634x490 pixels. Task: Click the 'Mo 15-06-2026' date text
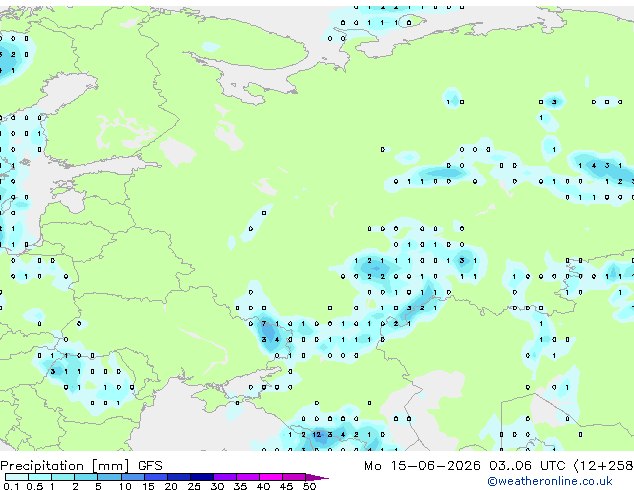tap(422, 466)
